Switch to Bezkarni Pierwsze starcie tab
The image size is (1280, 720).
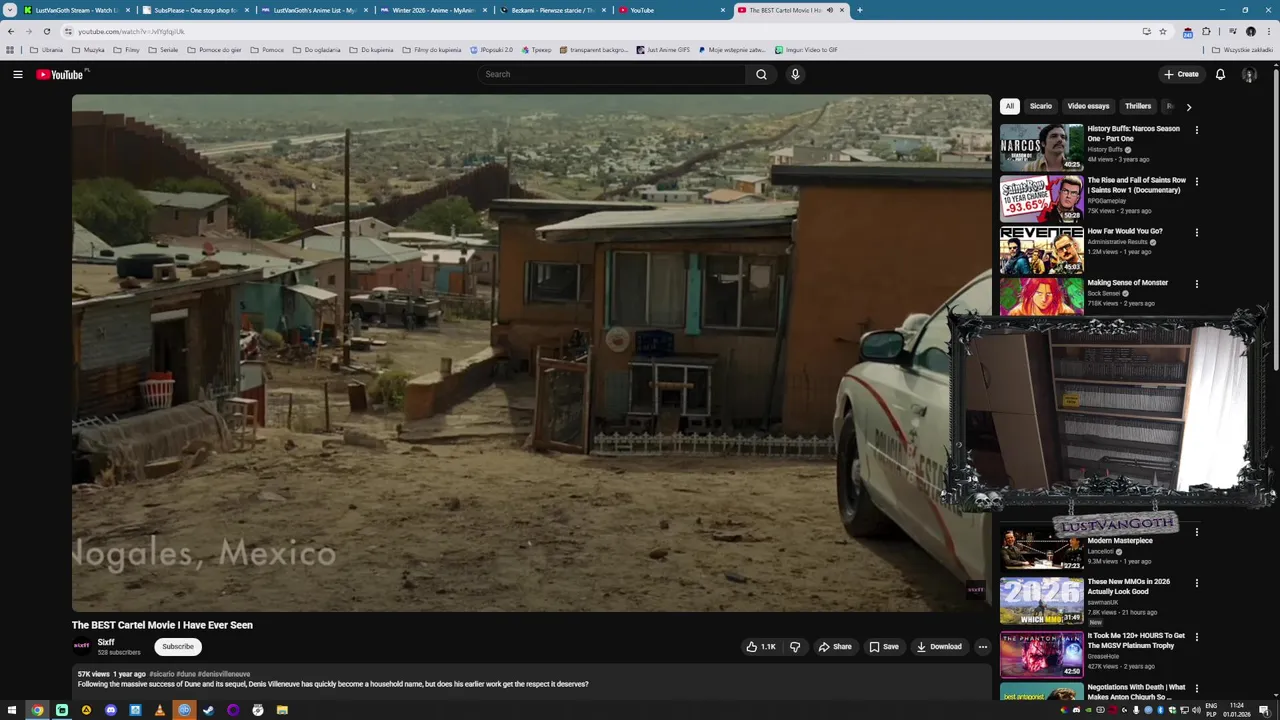click(553, 10)
